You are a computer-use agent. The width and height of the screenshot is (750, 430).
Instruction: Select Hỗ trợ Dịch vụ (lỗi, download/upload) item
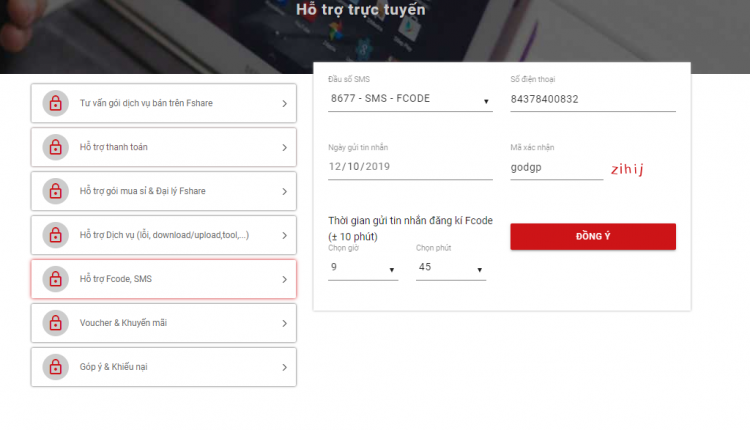point(164,235)
